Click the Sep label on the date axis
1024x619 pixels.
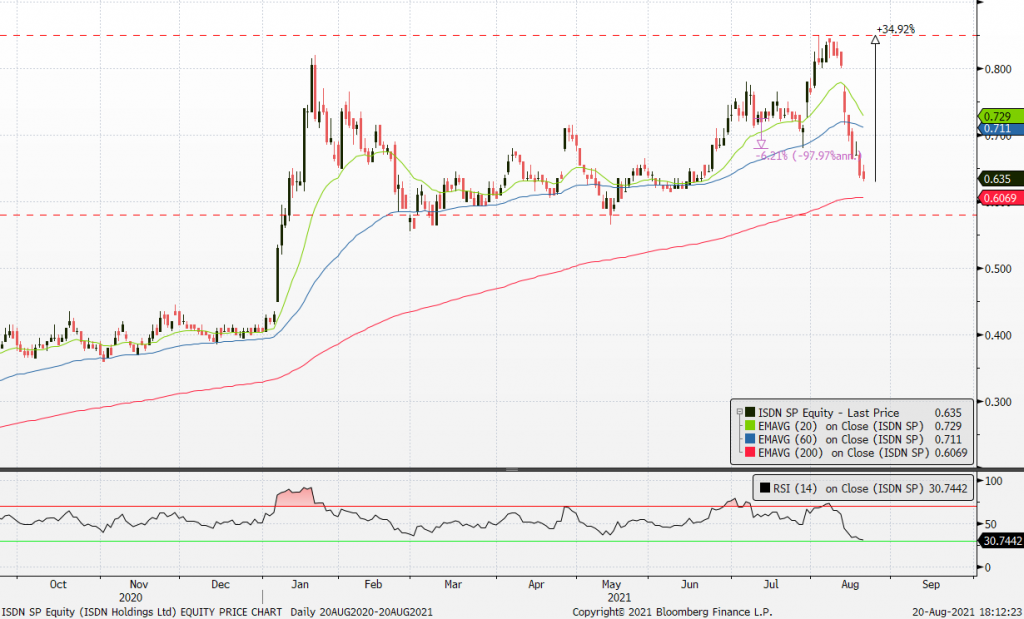click(931, 584)
